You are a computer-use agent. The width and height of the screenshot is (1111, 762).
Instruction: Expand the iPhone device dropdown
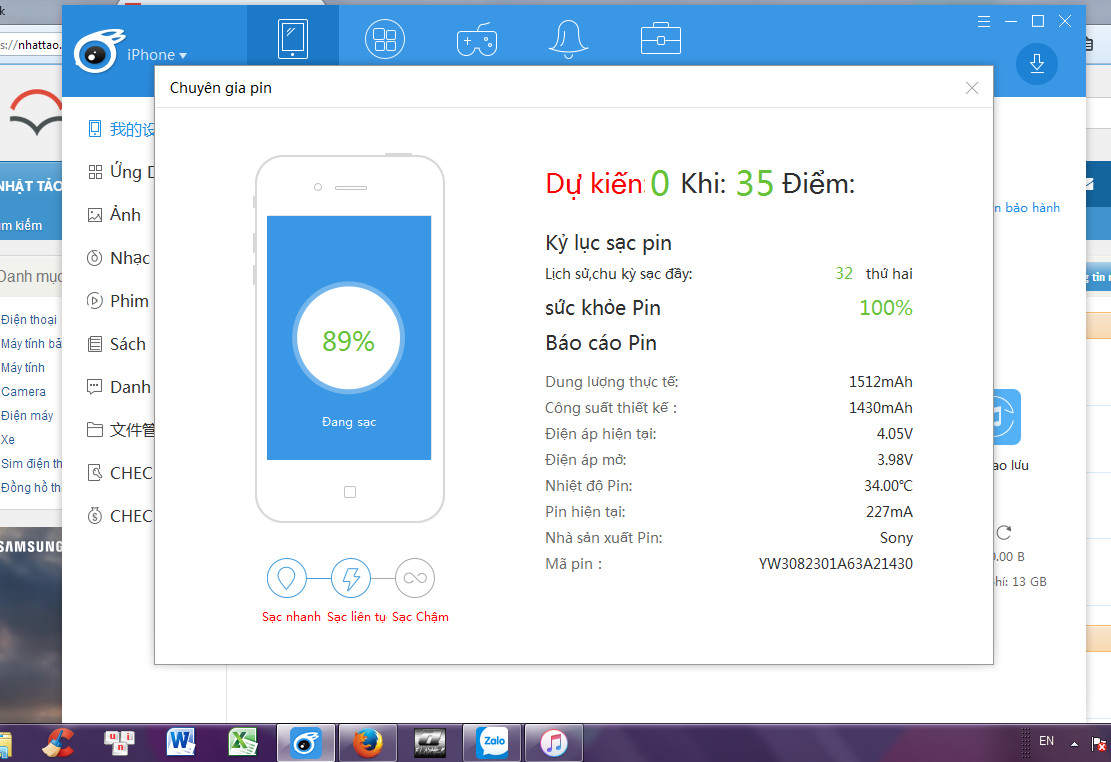[156, 55]
